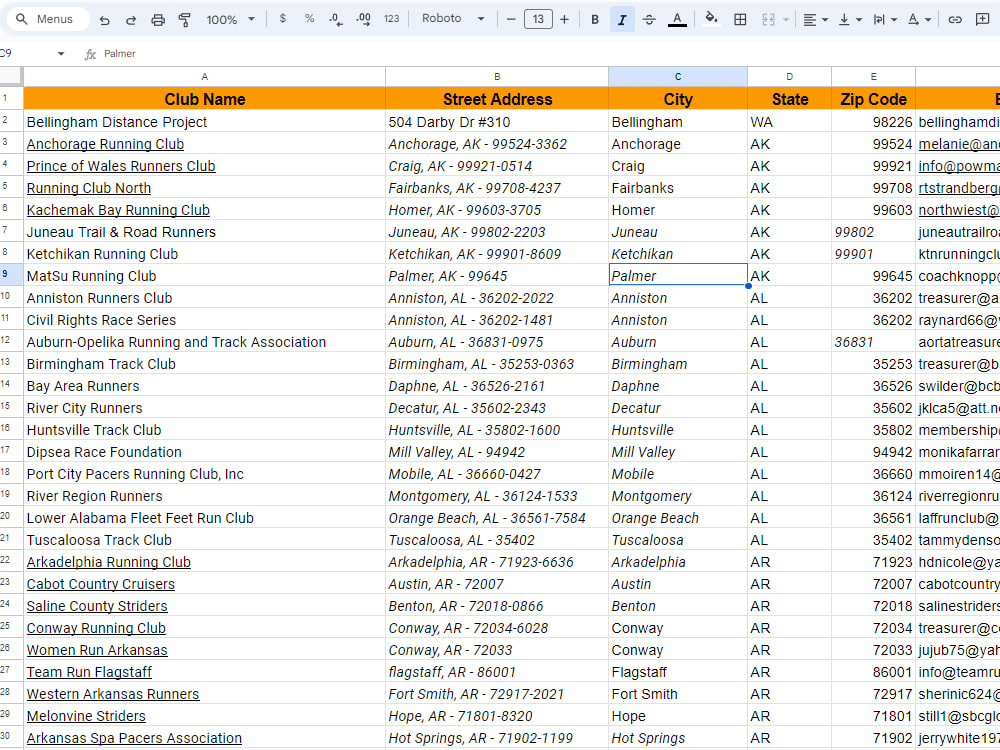This screenshot has width=1000, height=750.
Task: Select the city cell Orange Beach
Action: click(678, 518)
